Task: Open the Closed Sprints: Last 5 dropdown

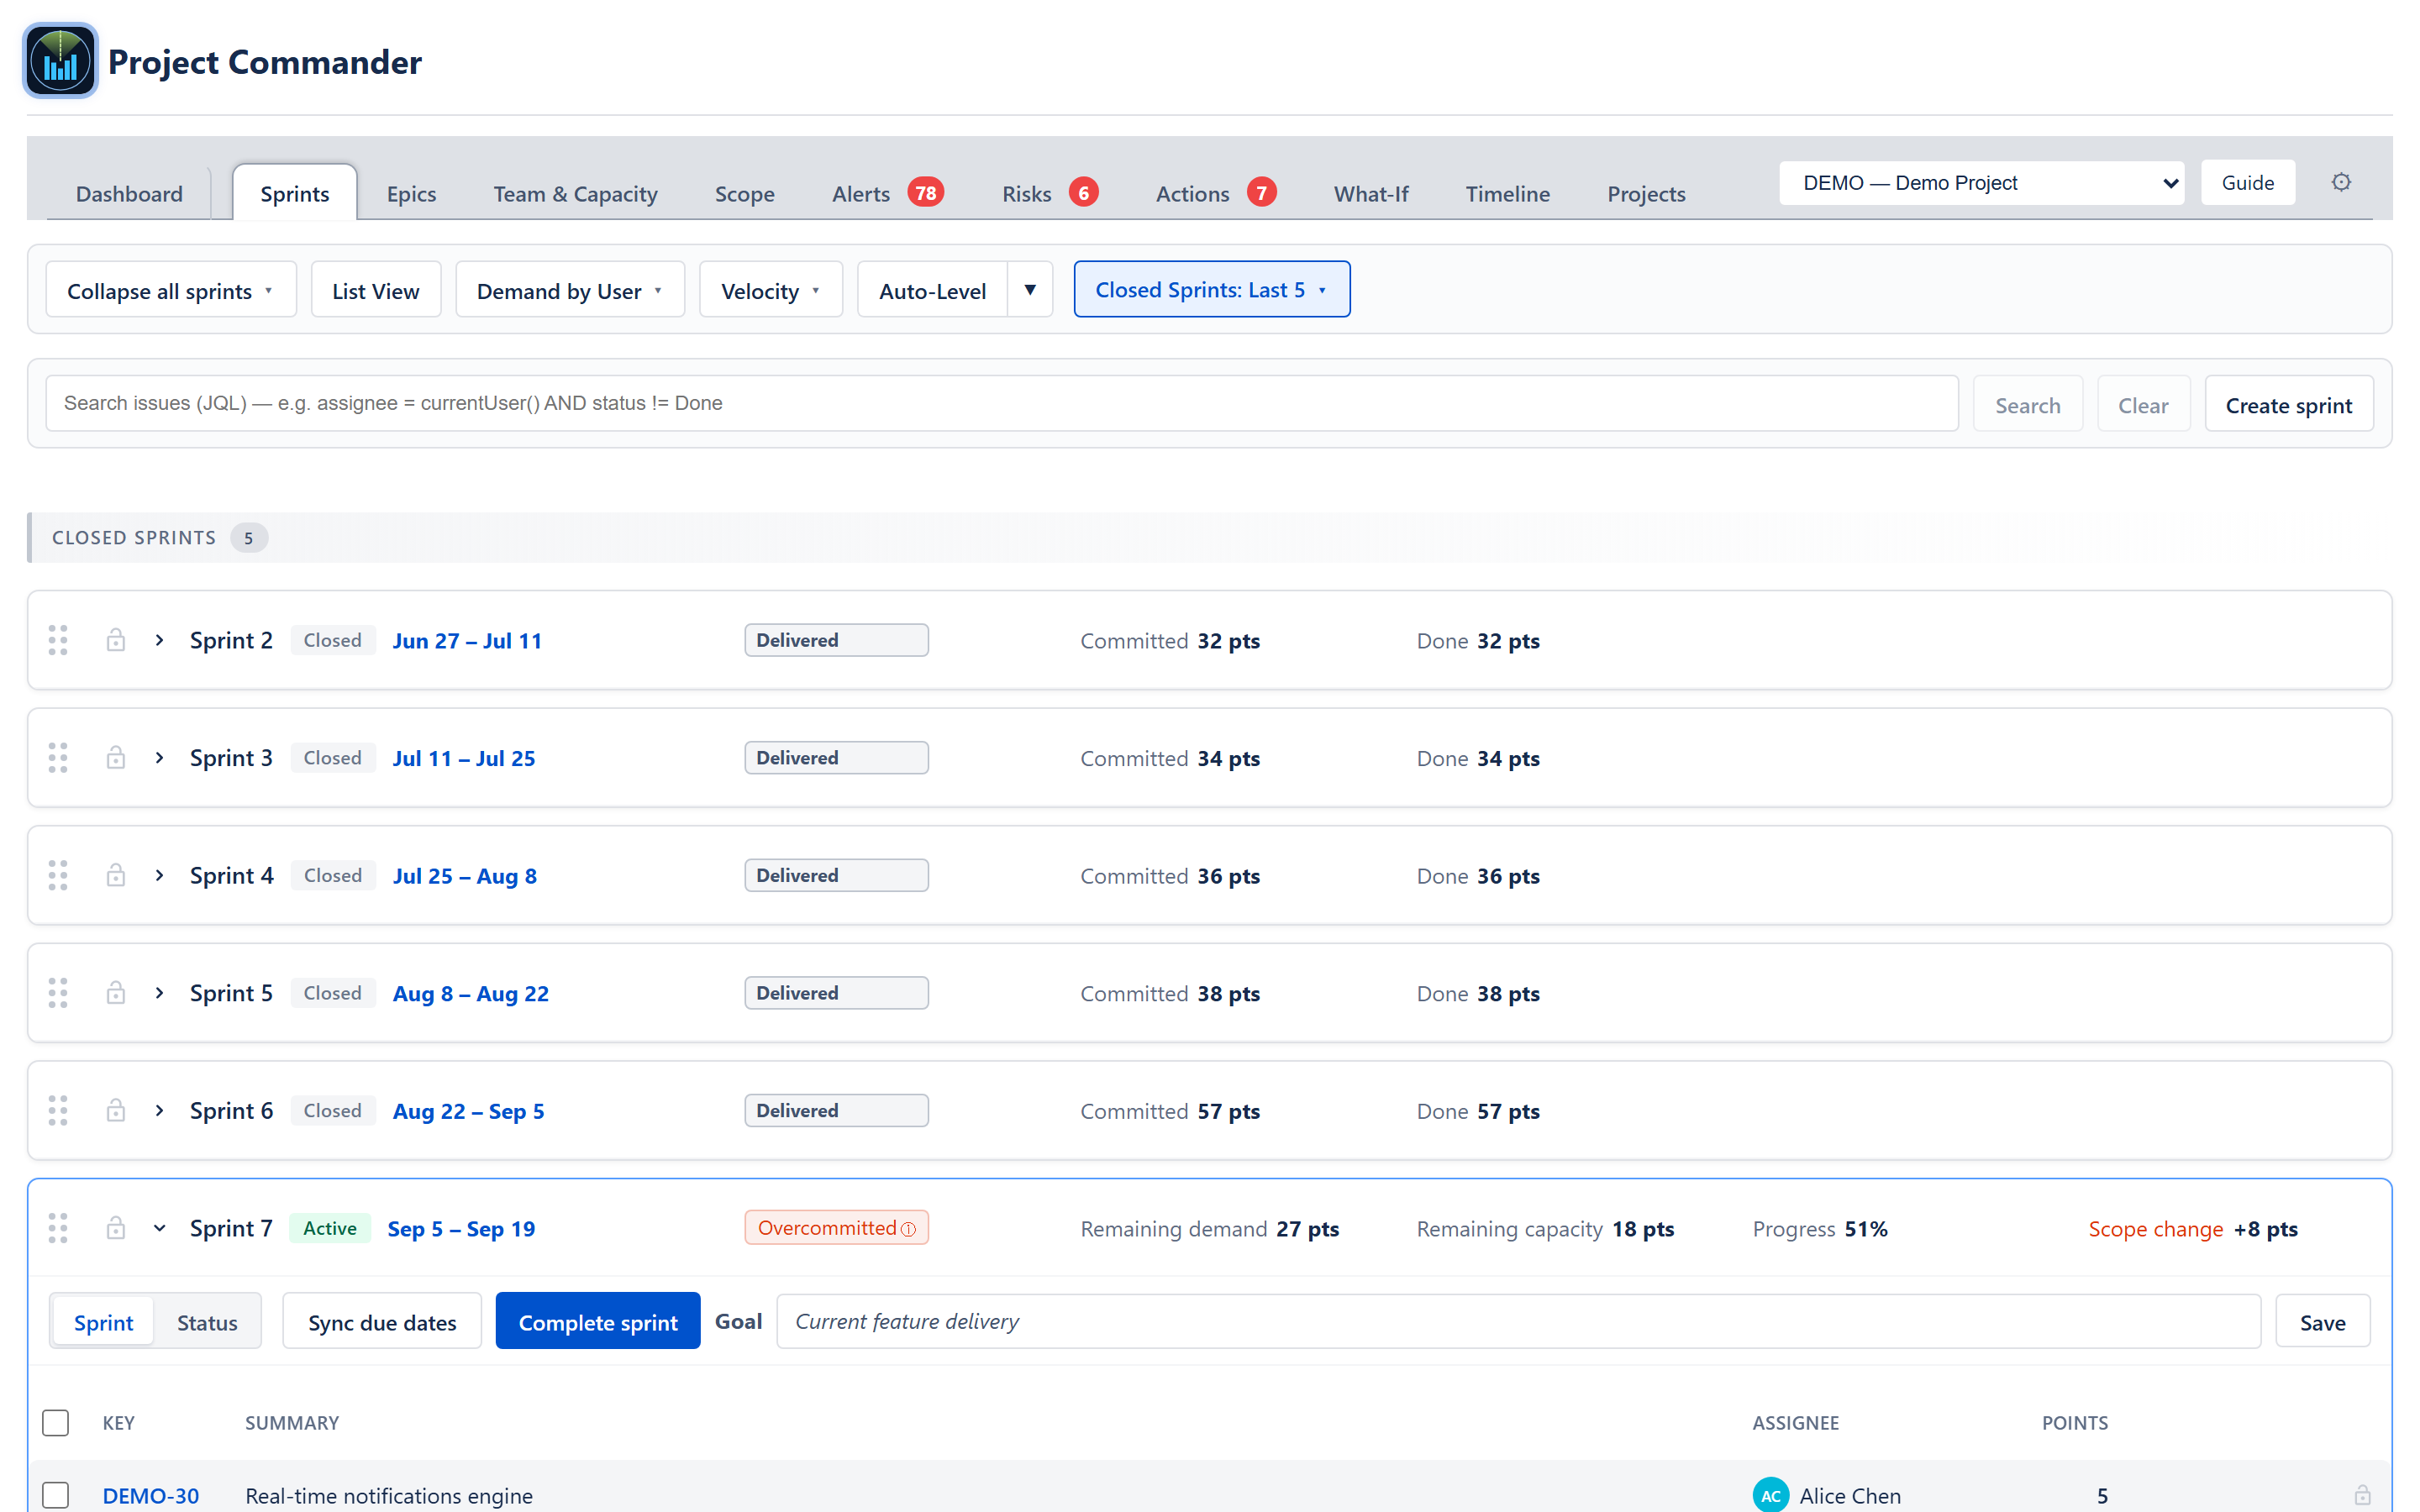Action: click(x=1212, y=289)
